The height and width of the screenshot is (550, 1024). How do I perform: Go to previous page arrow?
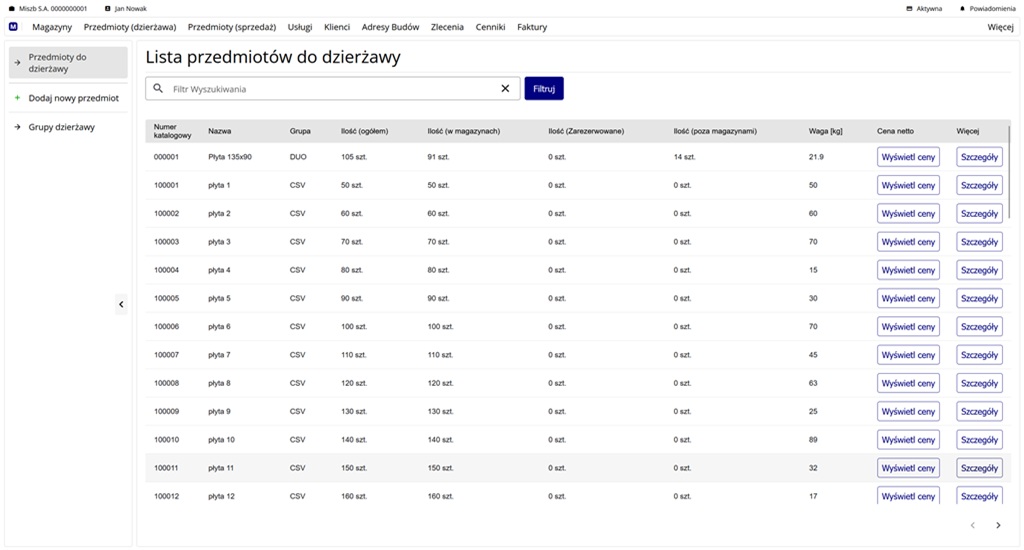972,525
